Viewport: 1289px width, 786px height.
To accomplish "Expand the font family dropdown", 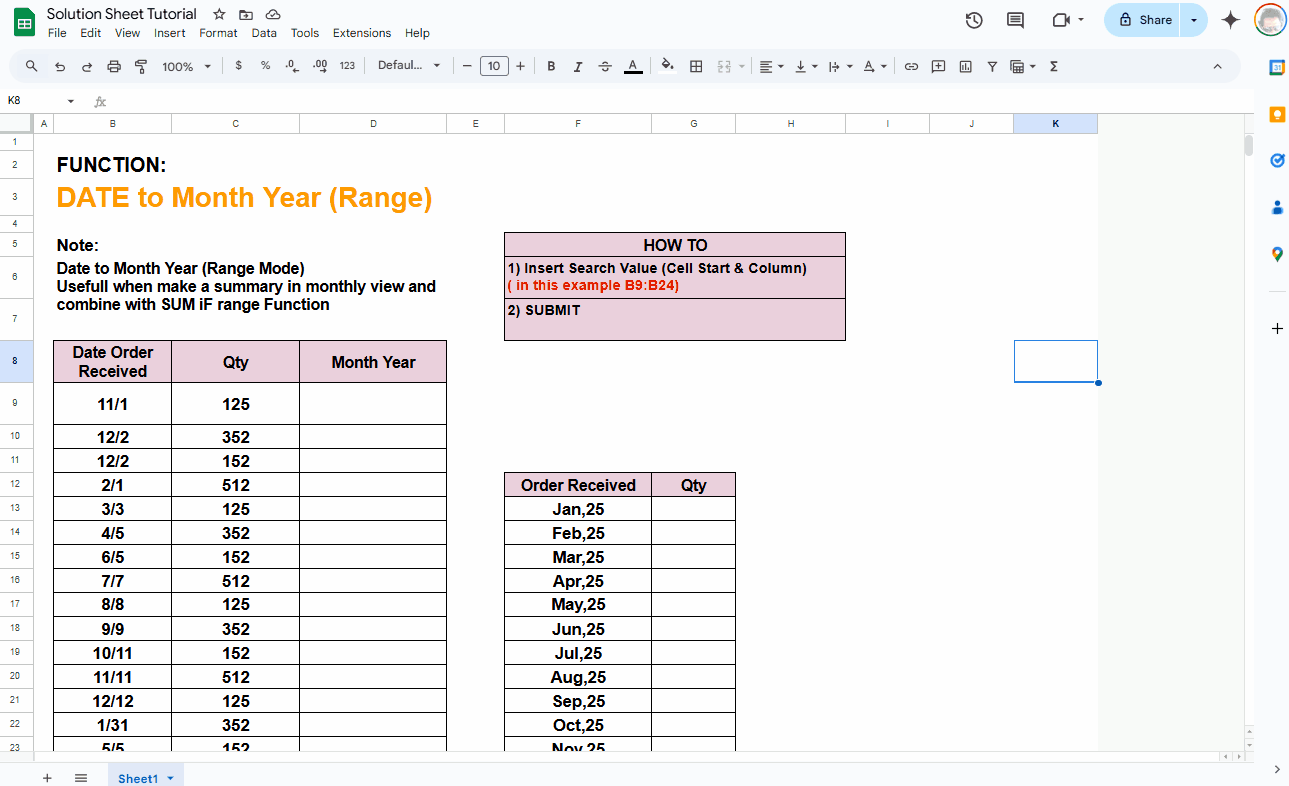I will tap(409, 66).
